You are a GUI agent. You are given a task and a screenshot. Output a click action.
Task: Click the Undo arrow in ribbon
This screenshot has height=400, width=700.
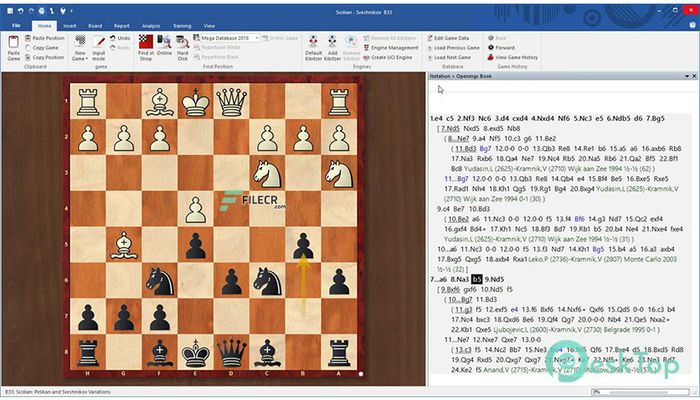112,38
